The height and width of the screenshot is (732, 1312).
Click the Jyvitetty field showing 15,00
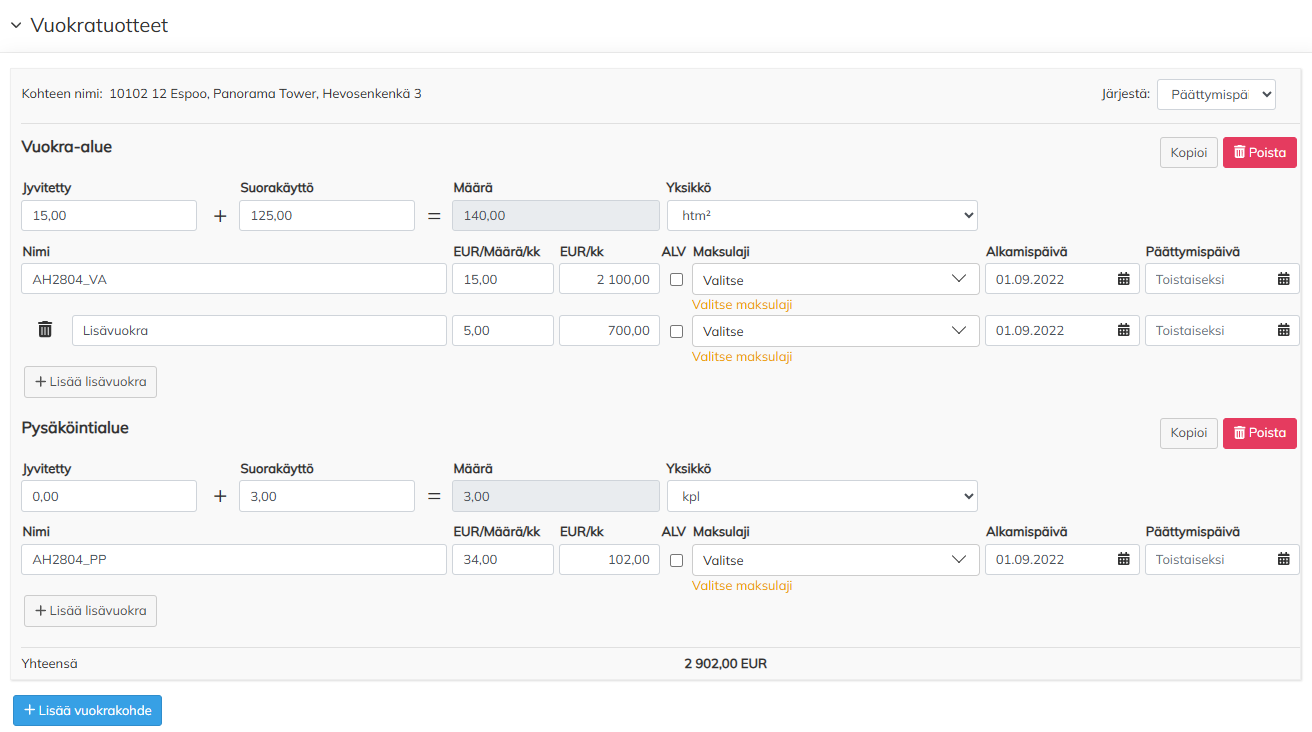(x=109, y=215)
